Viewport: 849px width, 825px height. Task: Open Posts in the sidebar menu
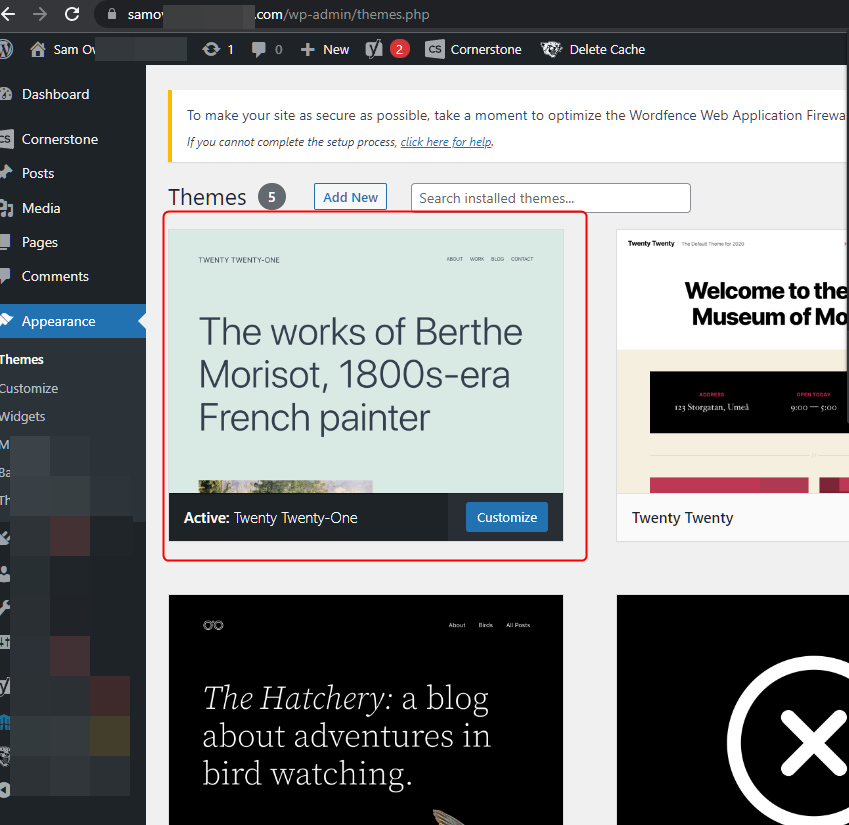click(38, 173)
